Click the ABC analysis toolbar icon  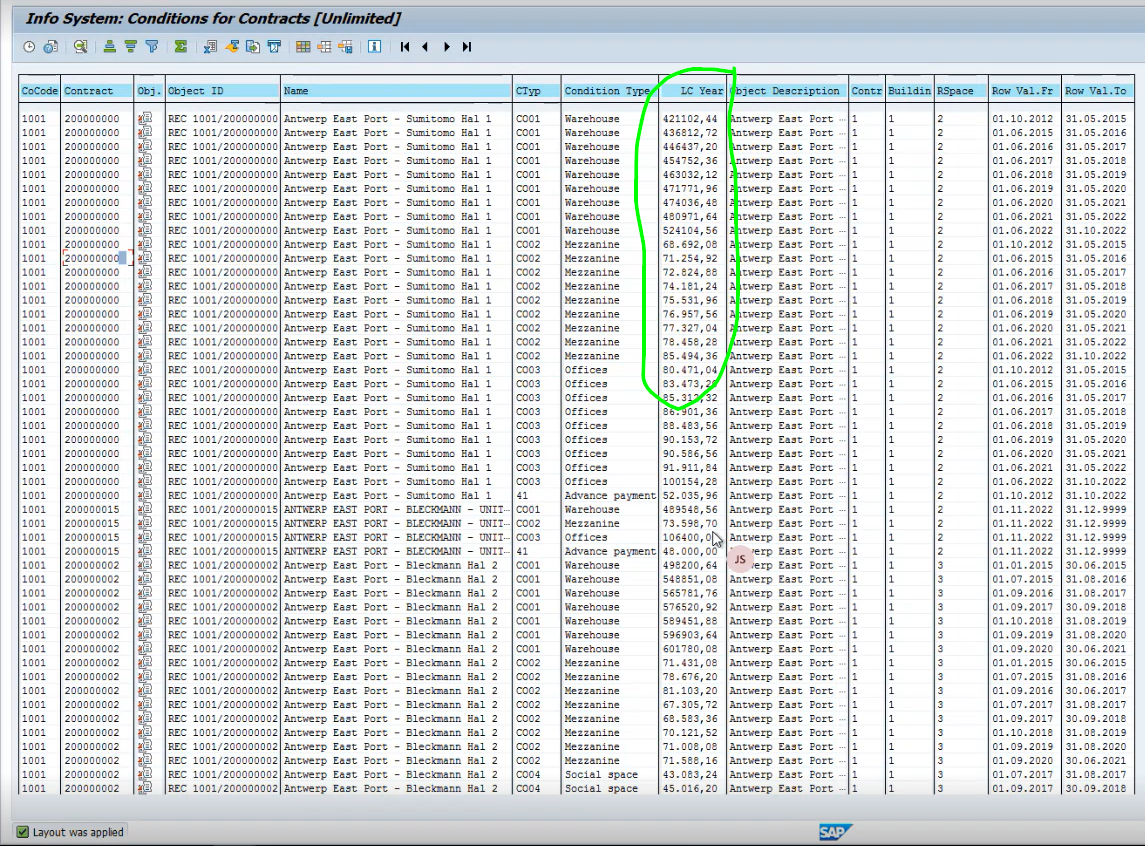tap(275, 47)
